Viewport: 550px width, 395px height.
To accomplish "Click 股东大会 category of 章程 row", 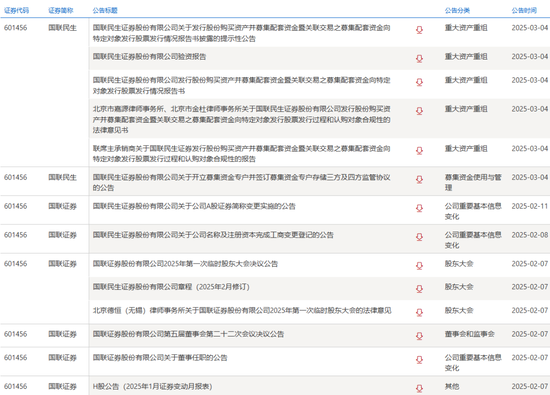I will [x=459, y=287].
